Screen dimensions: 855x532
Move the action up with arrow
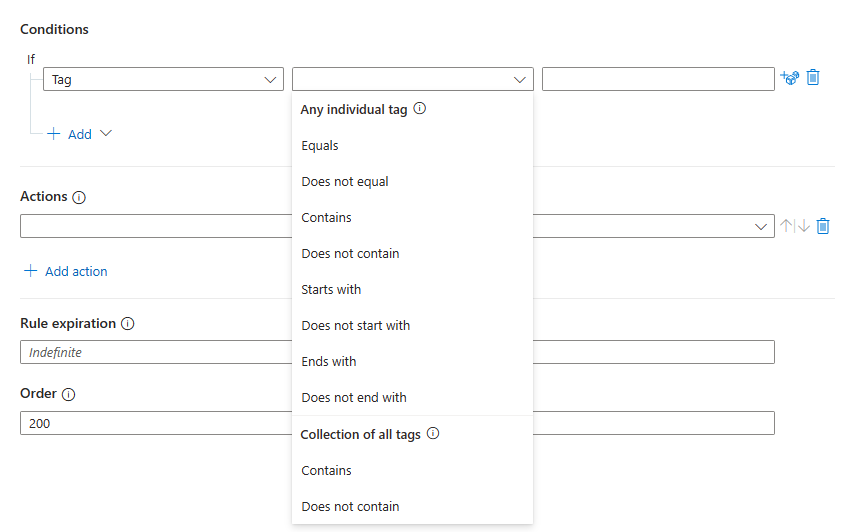point(786,226)
